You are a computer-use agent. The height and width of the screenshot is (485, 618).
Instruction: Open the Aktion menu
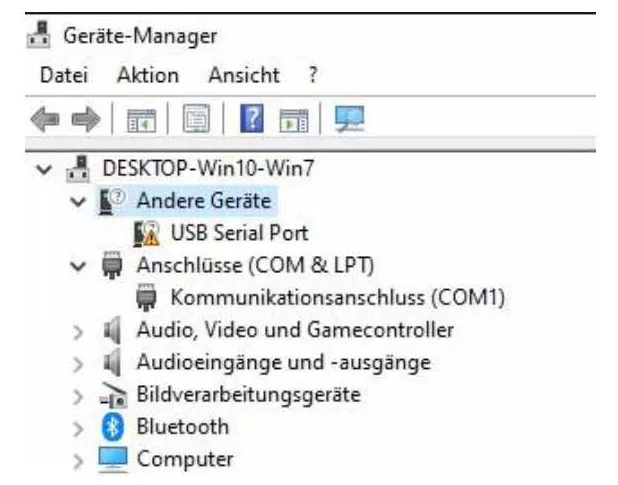pyautogui.click(x=147, y=76)
